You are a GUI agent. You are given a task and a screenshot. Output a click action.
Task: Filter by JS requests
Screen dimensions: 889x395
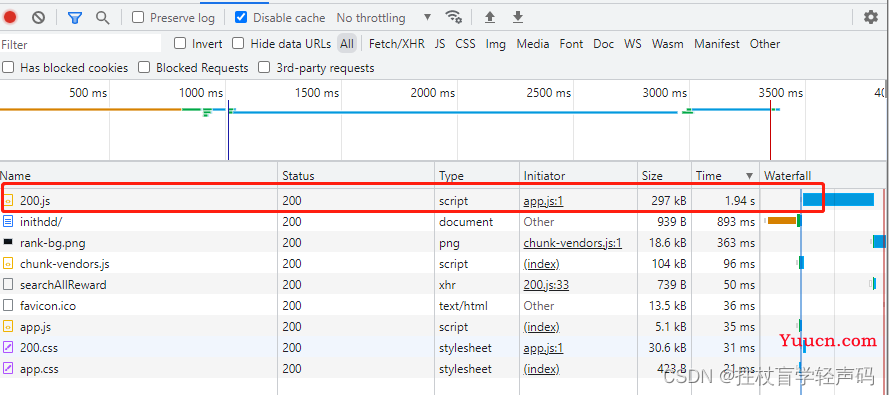pos(440,44)
